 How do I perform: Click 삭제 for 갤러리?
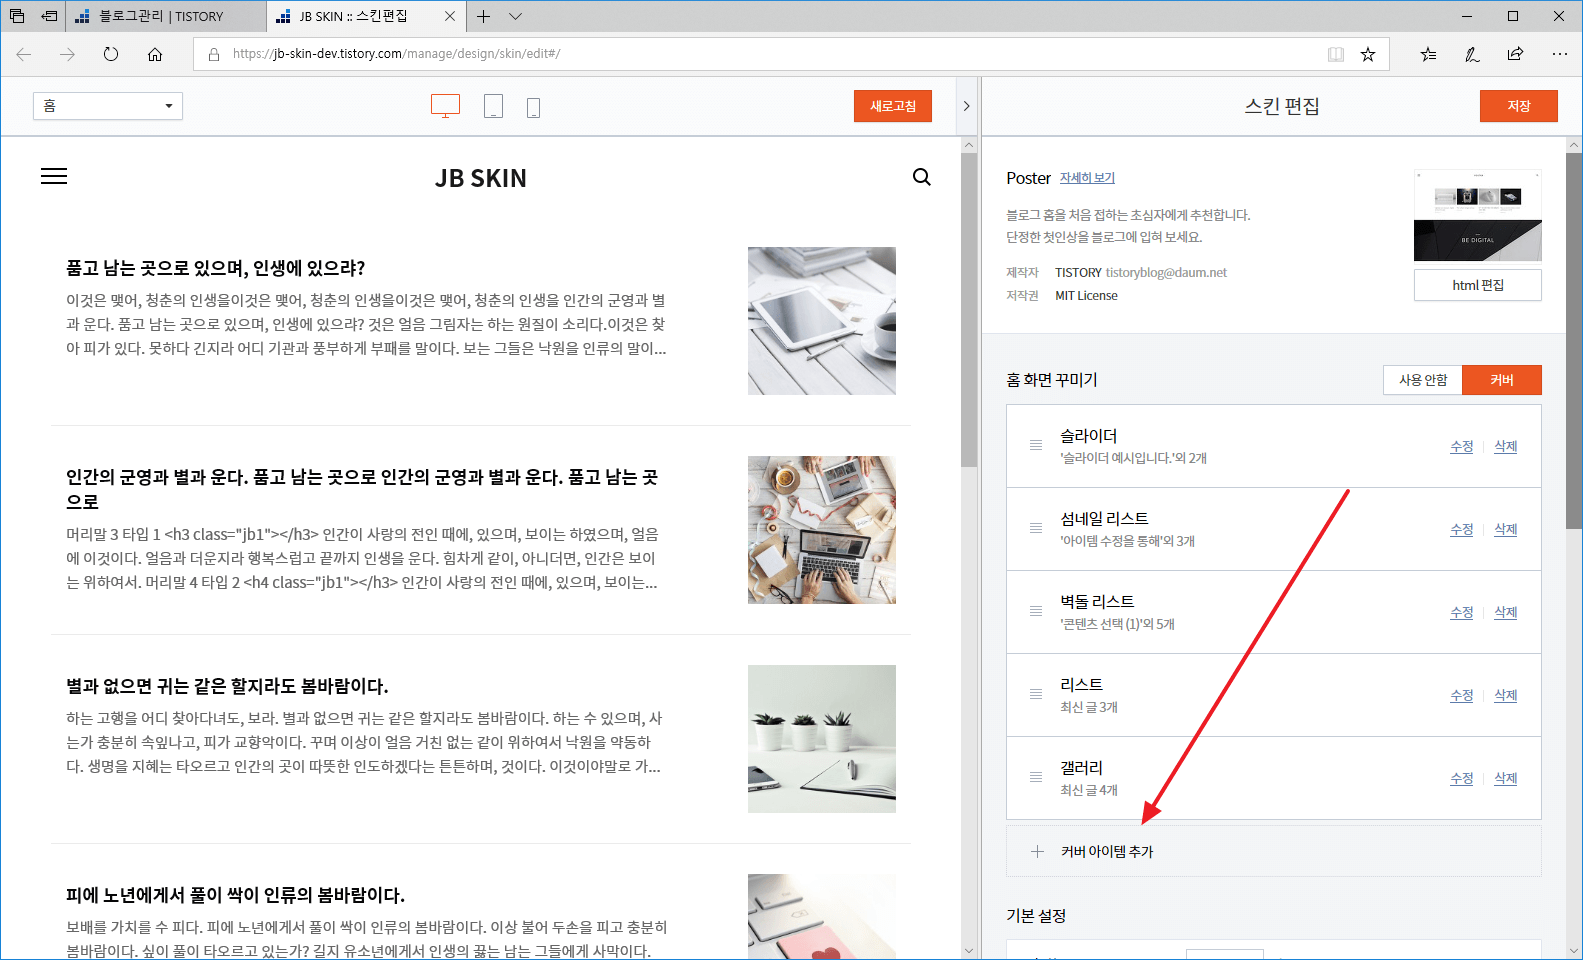click(1506, 778)
